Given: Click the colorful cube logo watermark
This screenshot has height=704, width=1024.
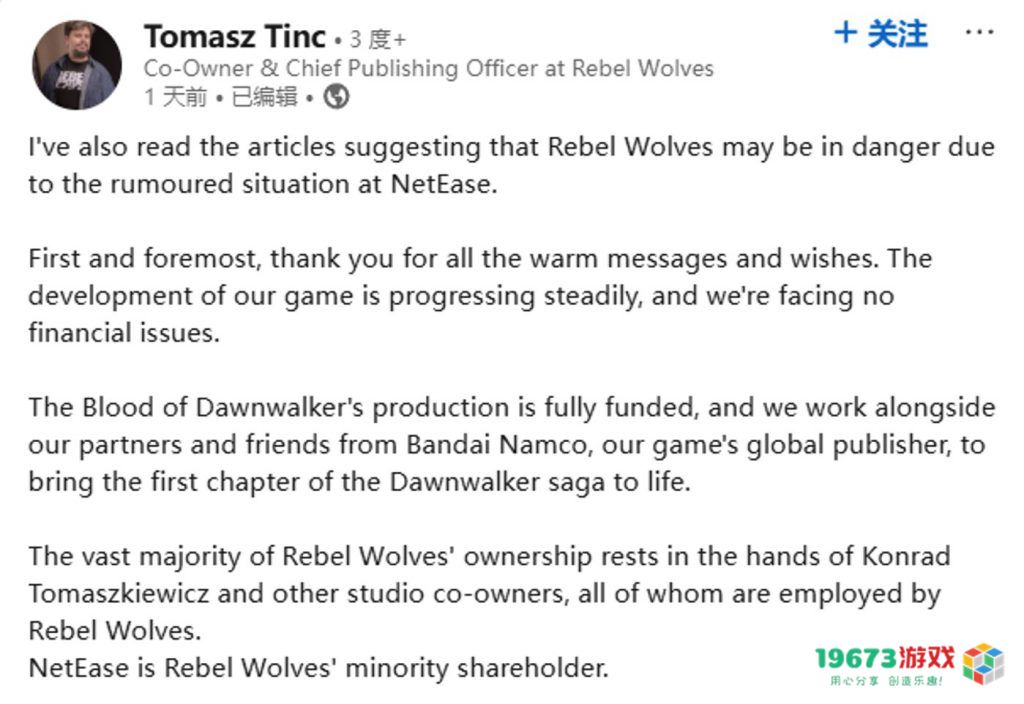Looking at the screenshot, I should point(984,663).
